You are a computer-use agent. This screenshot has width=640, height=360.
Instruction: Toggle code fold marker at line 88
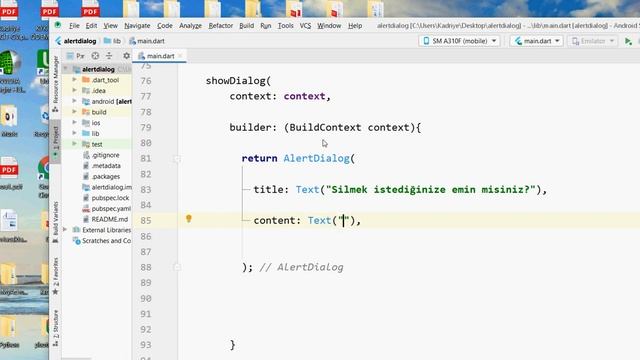177,267
